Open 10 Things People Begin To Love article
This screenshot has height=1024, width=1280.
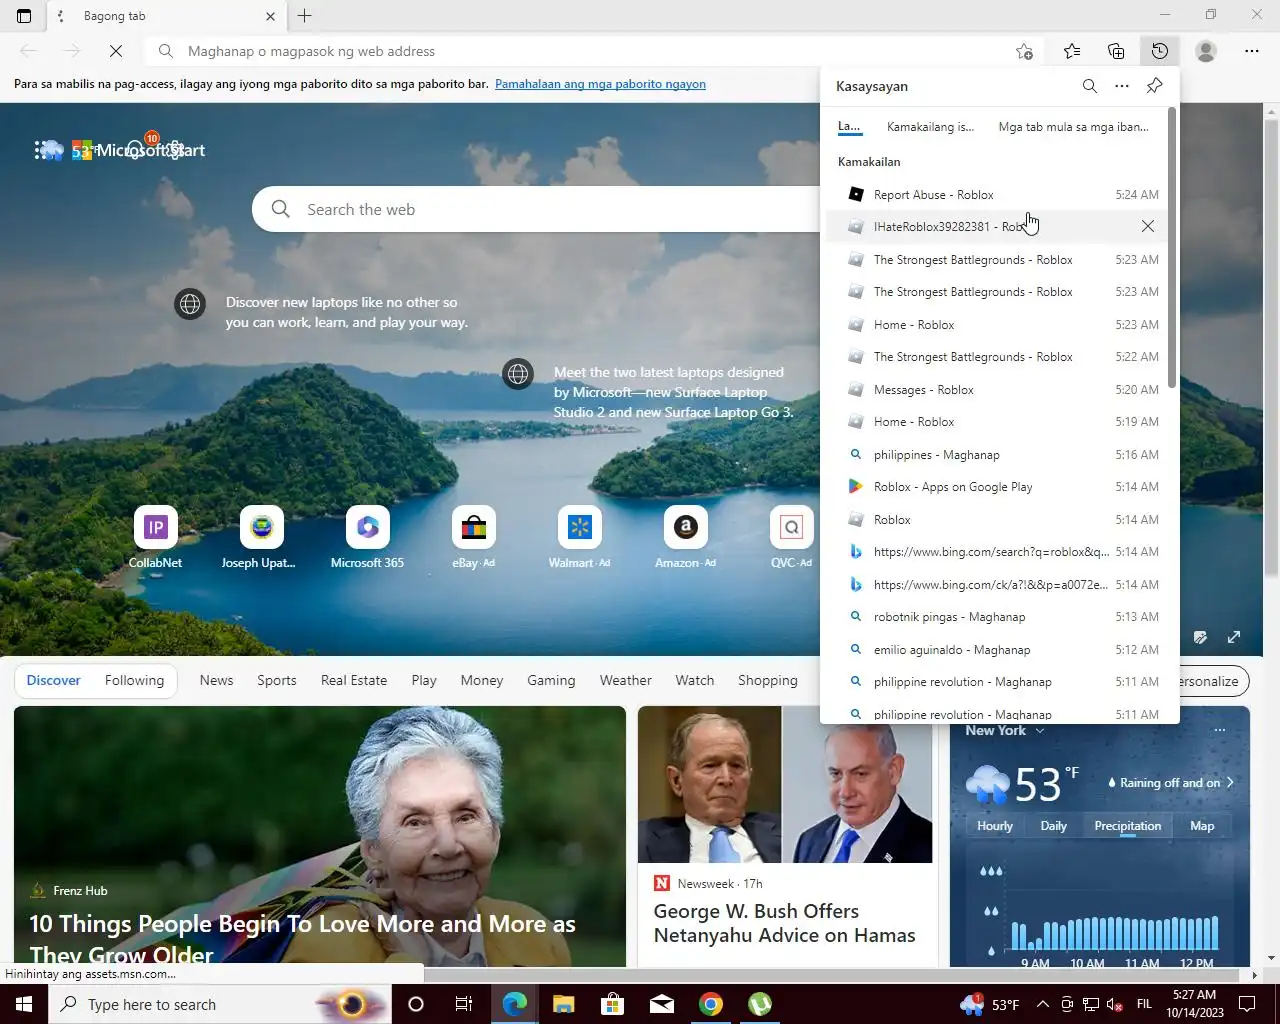(x=302, y=938)
